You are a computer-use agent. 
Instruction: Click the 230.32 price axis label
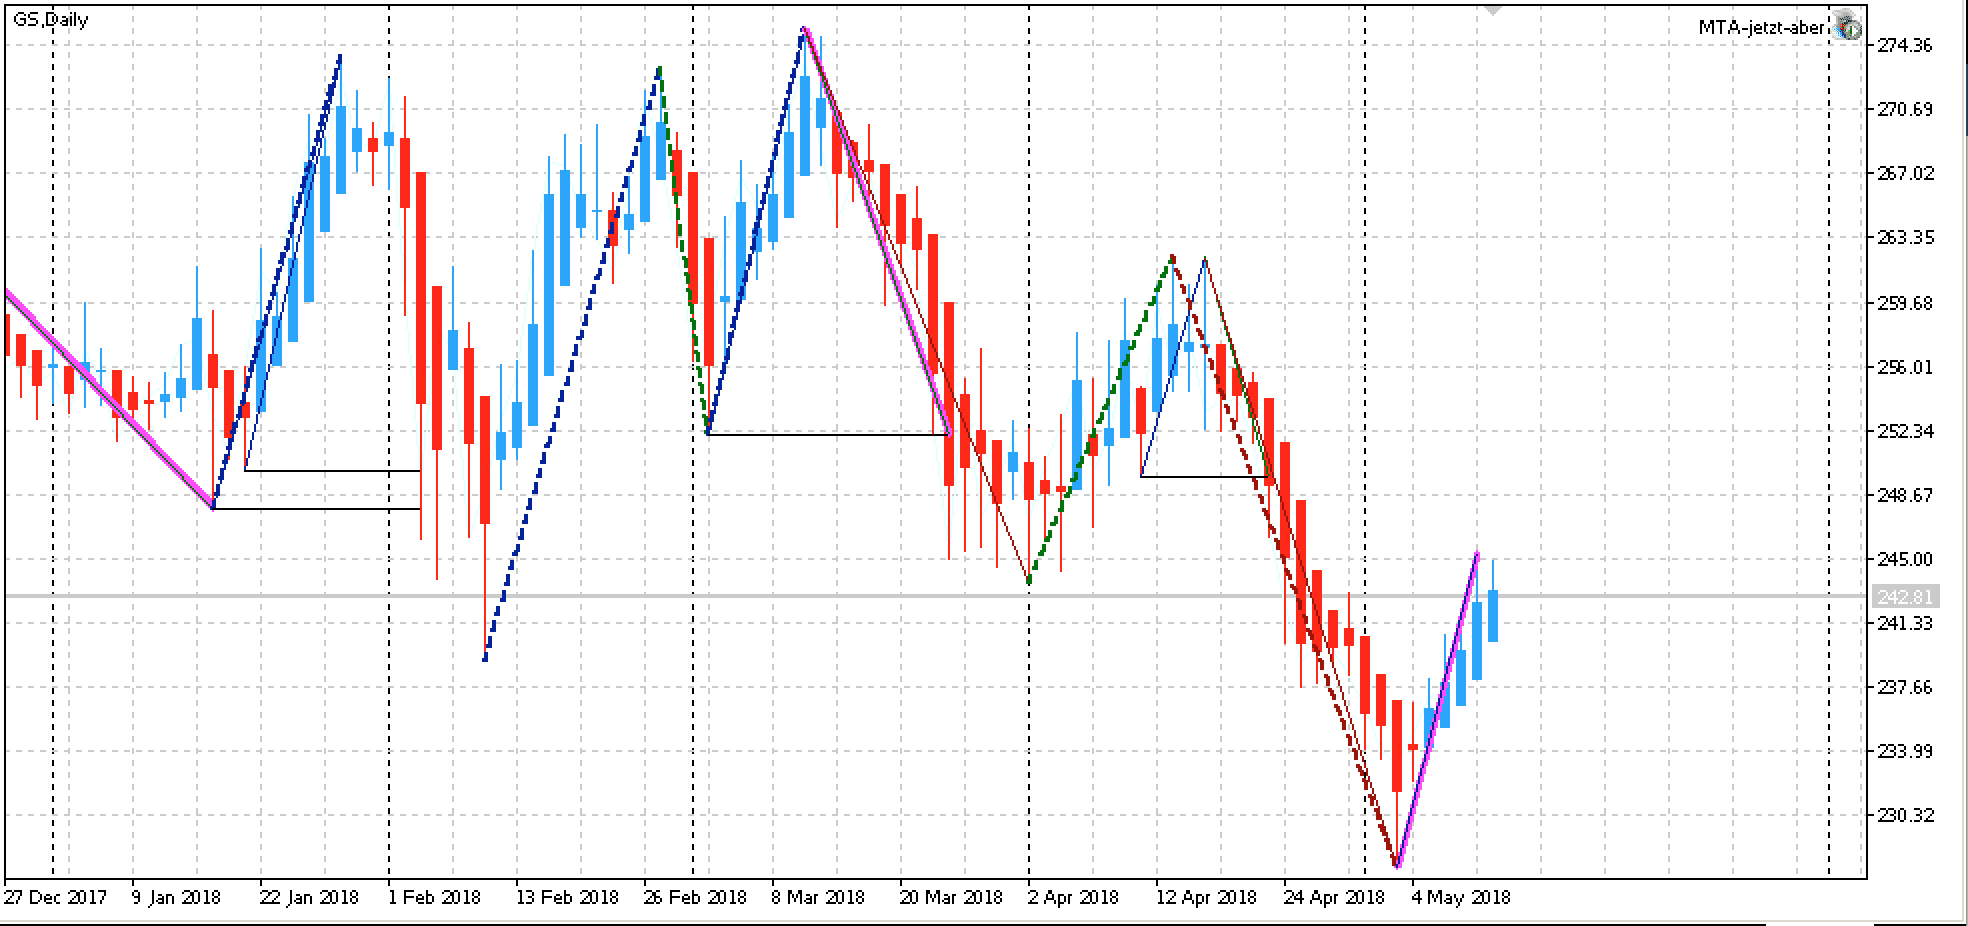point(1905,815)
